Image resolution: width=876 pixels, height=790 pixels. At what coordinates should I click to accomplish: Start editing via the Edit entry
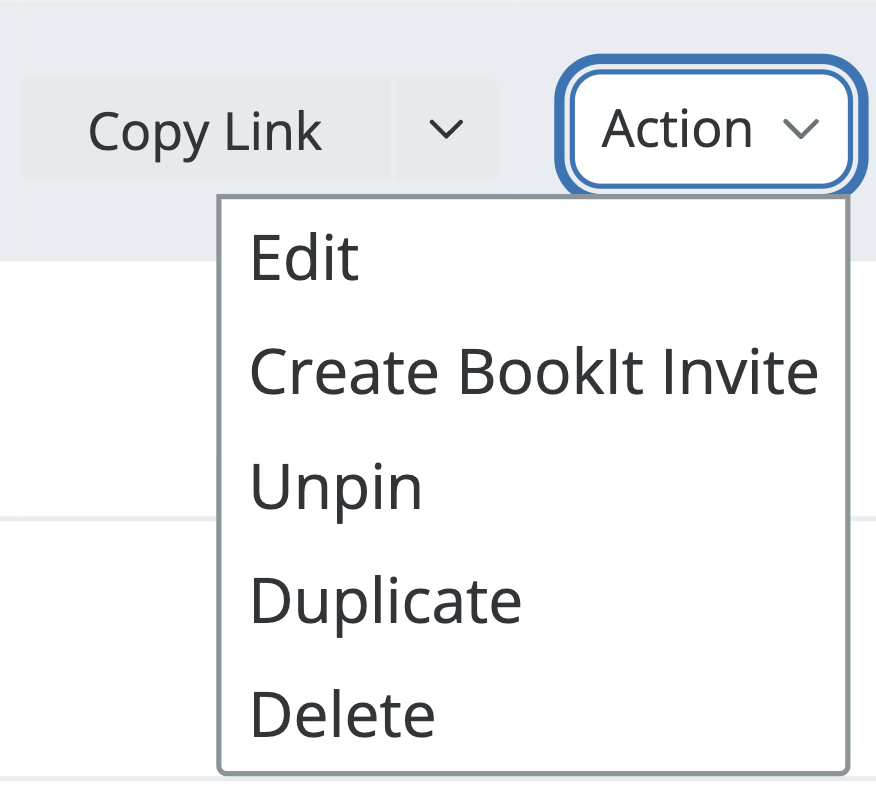(534, 258)
